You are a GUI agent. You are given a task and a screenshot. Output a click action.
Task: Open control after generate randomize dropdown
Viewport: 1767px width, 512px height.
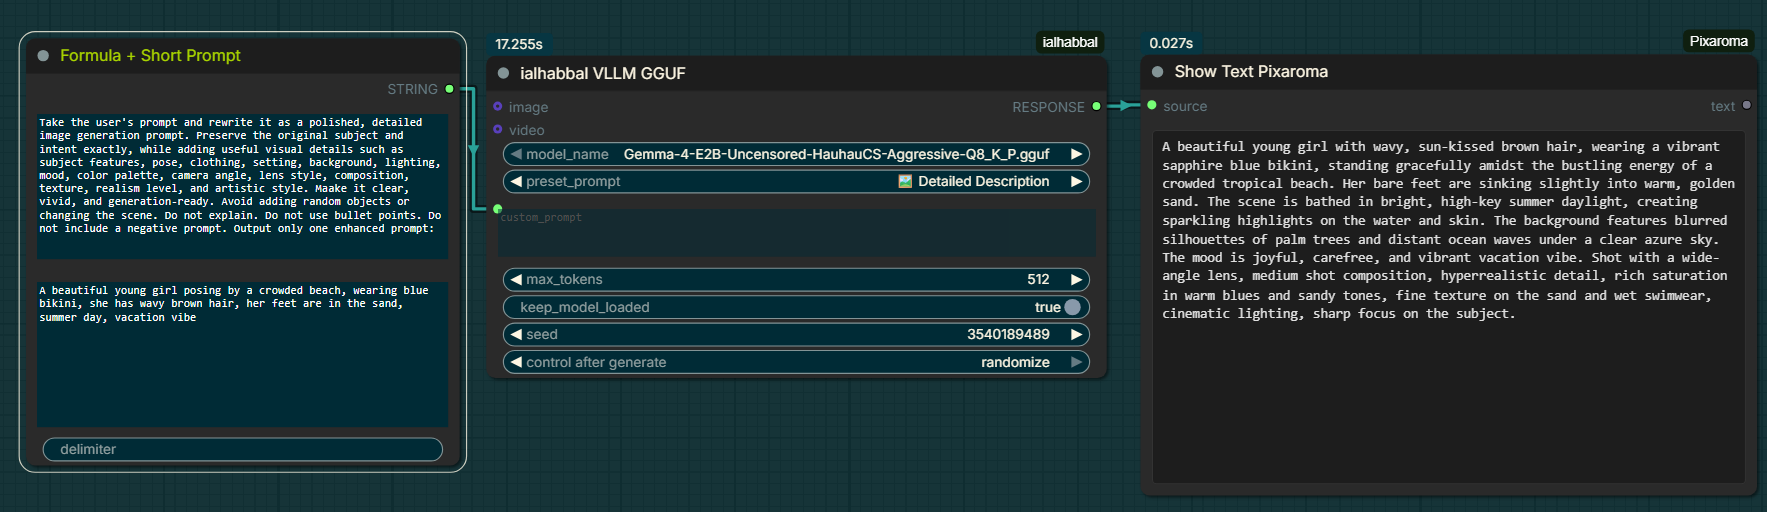[x=796, y=362]
